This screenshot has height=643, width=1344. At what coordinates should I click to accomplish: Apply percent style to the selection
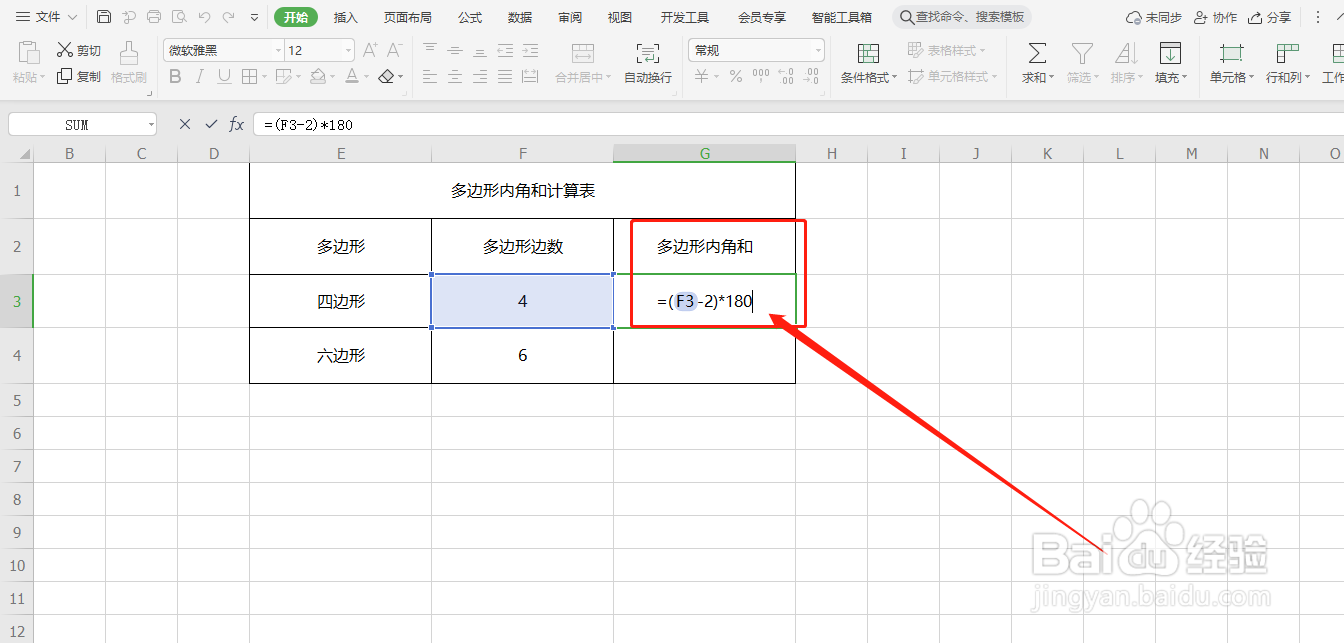[734, 75]
